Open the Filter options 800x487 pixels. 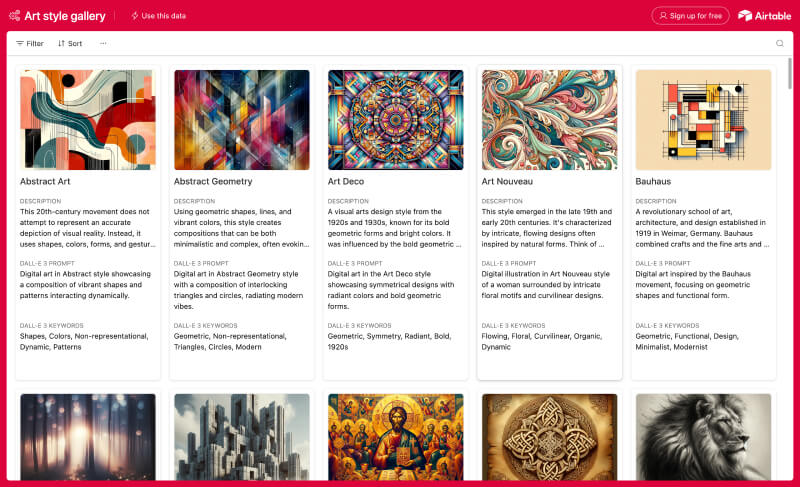[29, 44]
